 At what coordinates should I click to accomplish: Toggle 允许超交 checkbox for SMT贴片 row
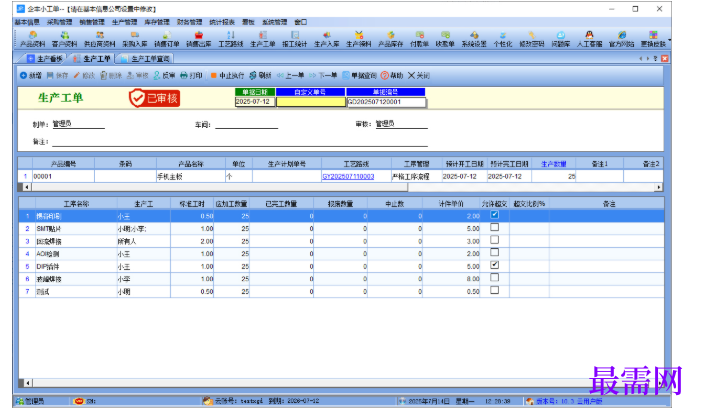pos(494,227)
